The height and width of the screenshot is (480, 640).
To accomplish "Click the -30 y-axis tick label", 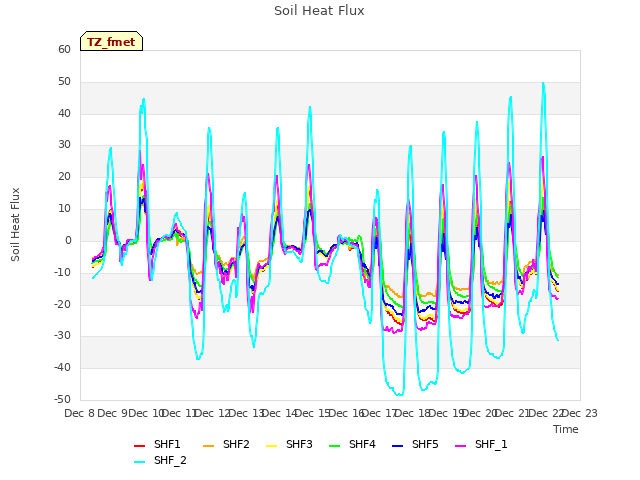I will pos(62,336).
